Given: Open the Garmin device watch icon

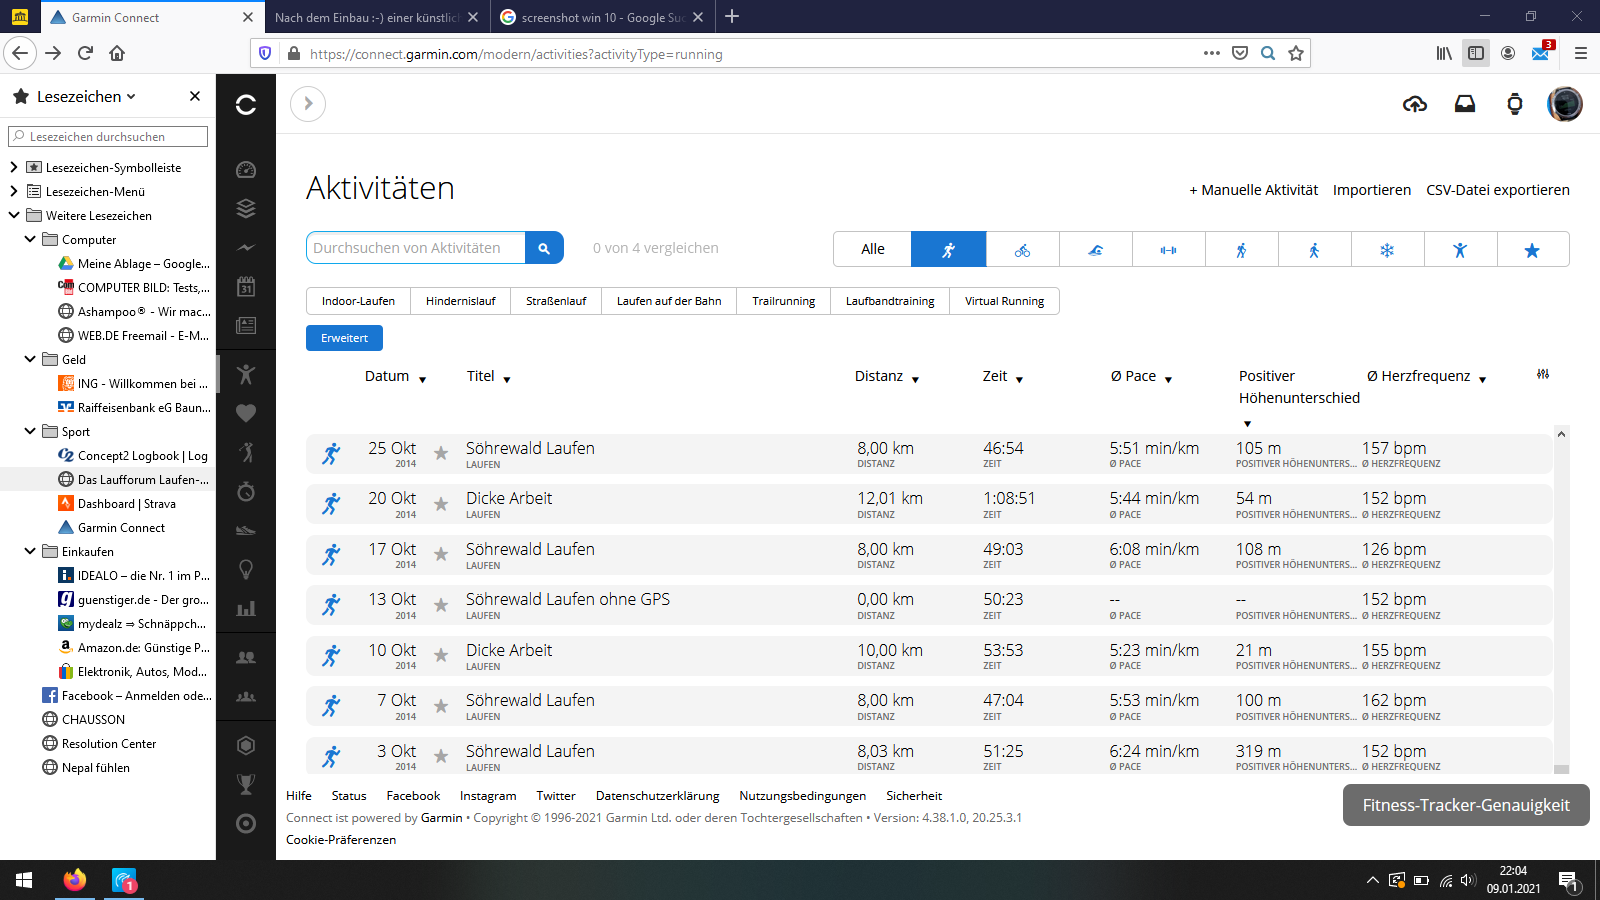Looking at the screenshot, I should point(1514,104).
